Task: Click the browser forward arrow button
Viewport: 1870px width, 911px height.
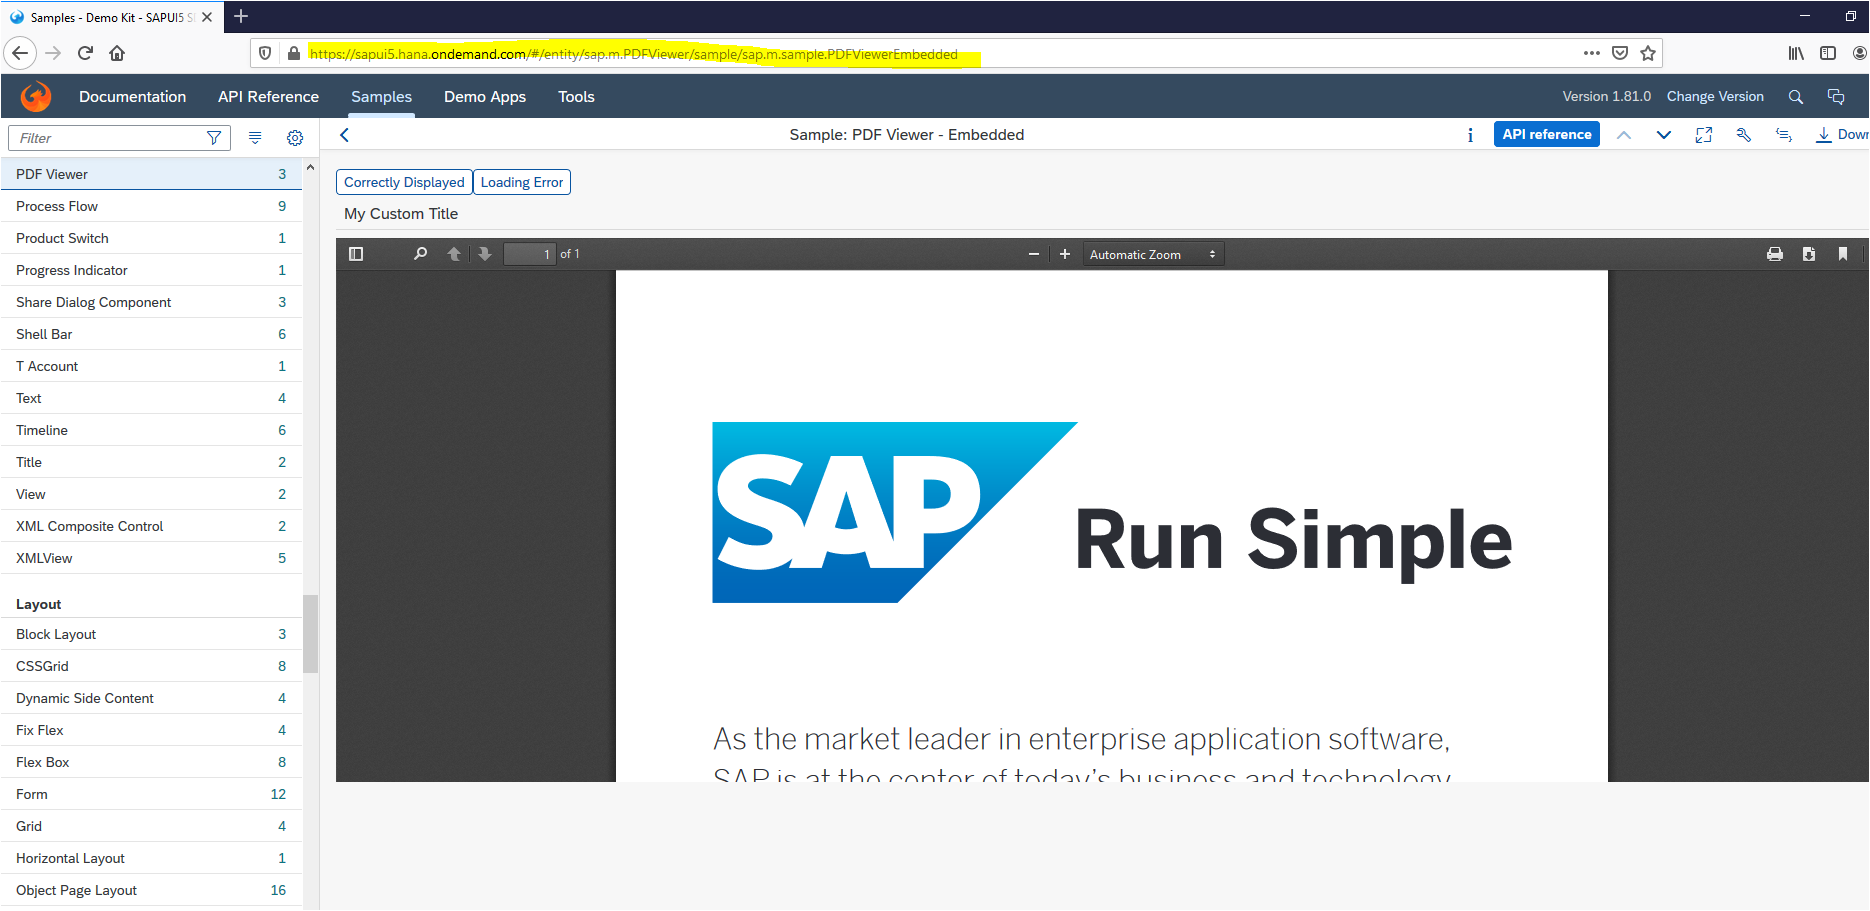Action: tap(54, 53)
